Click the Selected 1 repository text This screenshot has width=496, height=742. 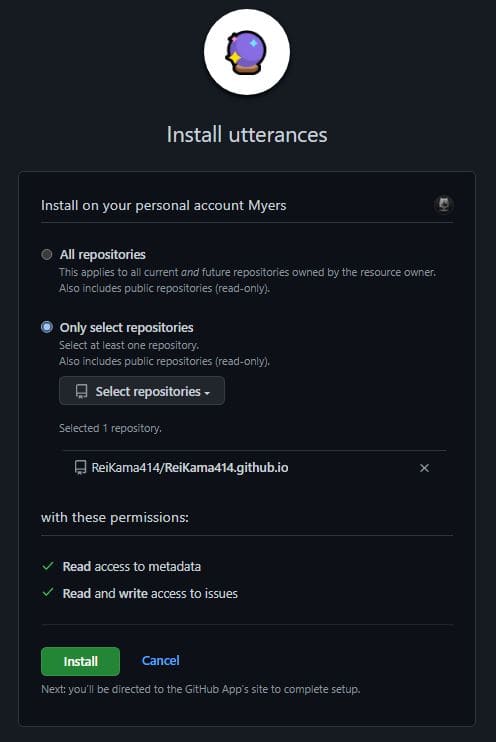(110, 428)
